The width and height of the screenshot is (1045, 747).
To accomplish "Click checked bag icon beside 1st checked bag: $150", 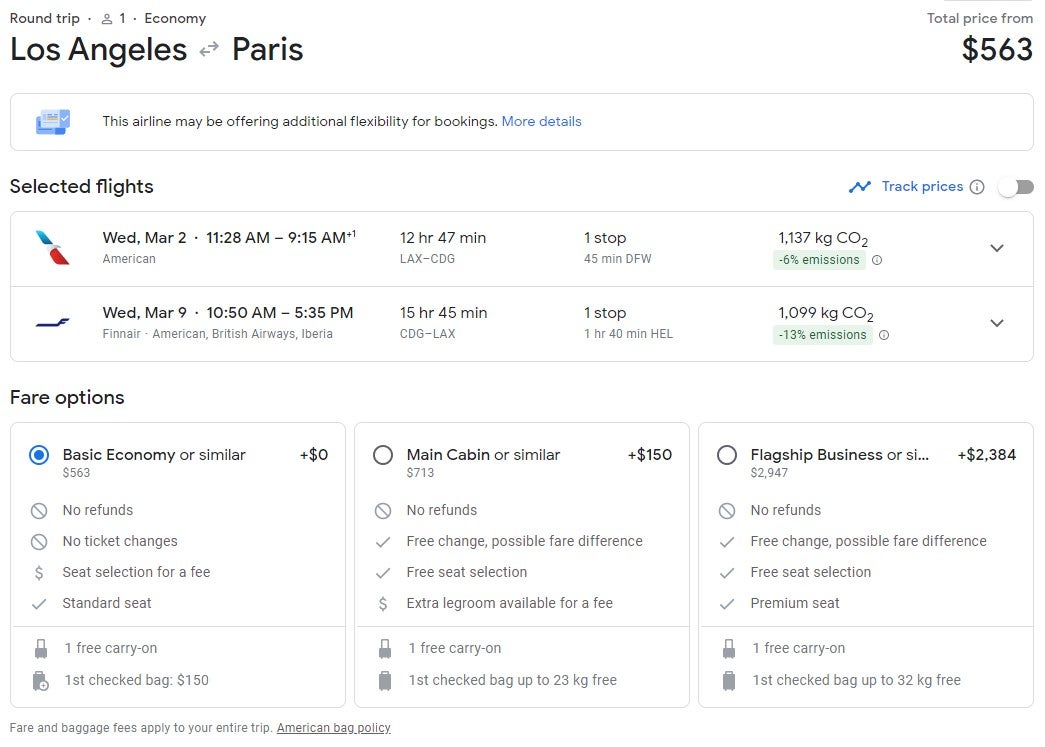I will [41, 680].
